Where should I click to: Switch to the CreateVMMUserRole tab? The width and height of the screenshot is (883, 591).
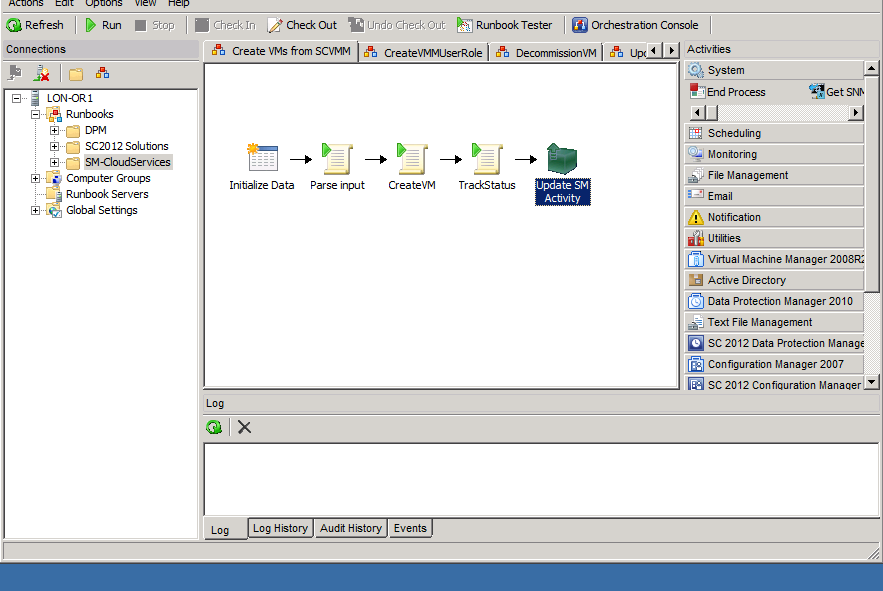(x=423, y=53)
